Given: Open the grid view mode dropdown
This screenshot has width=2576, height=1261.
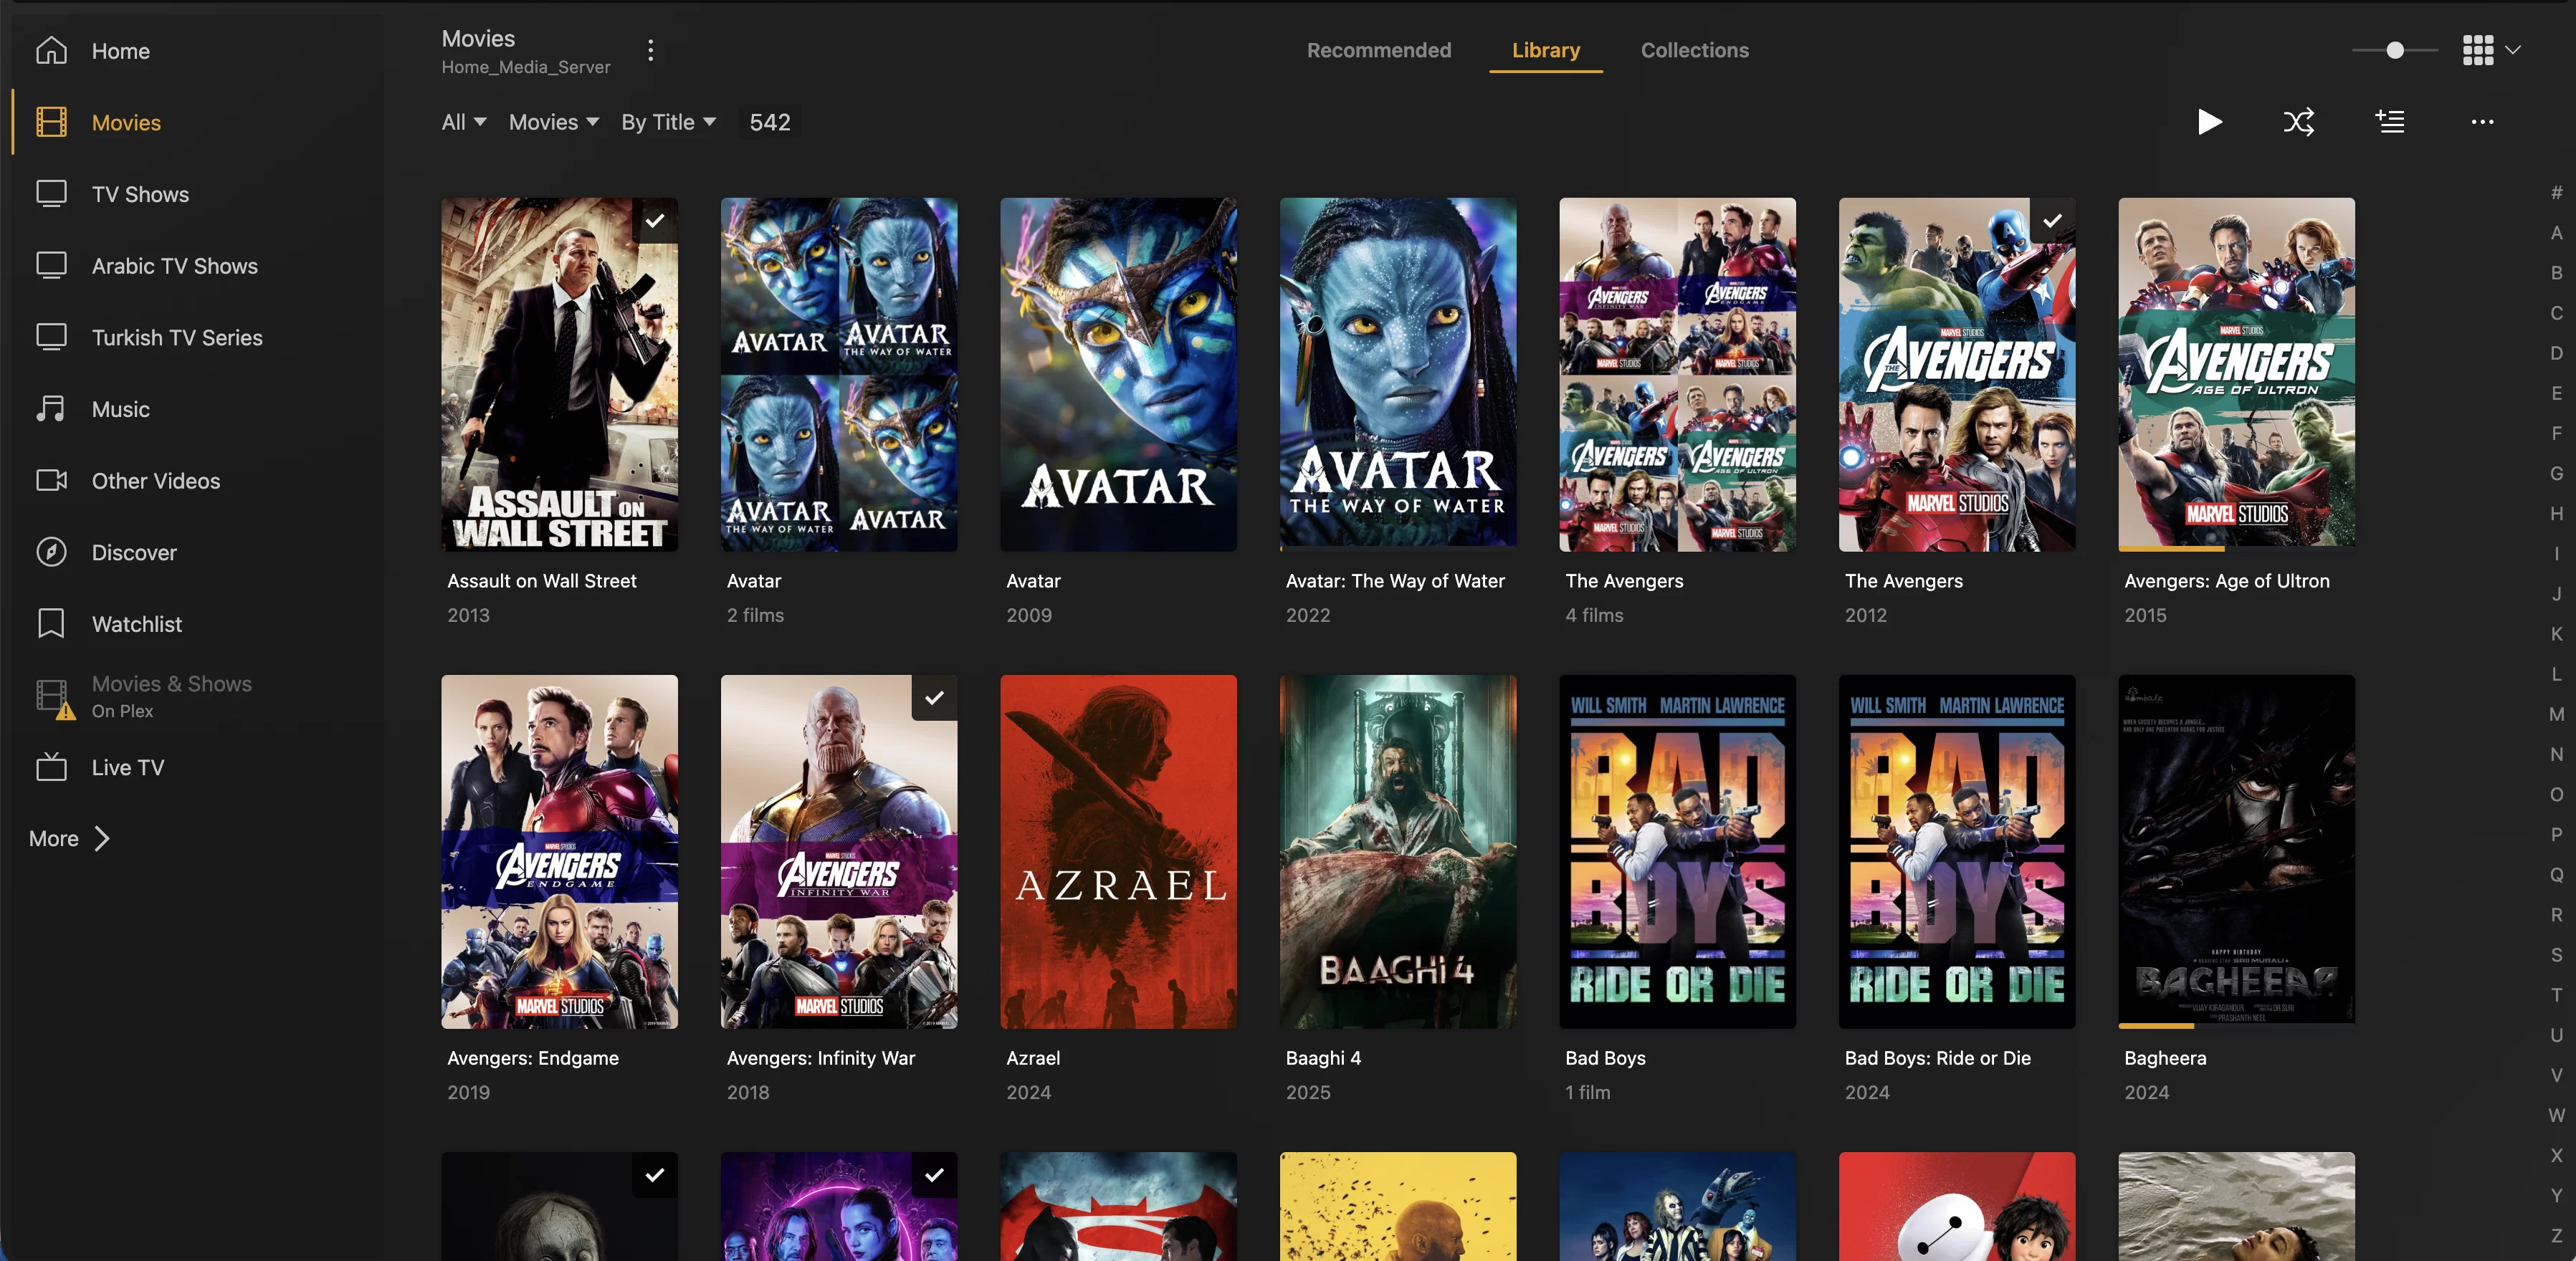Looking at the screenshot, I should click(x=2491, y=49).
